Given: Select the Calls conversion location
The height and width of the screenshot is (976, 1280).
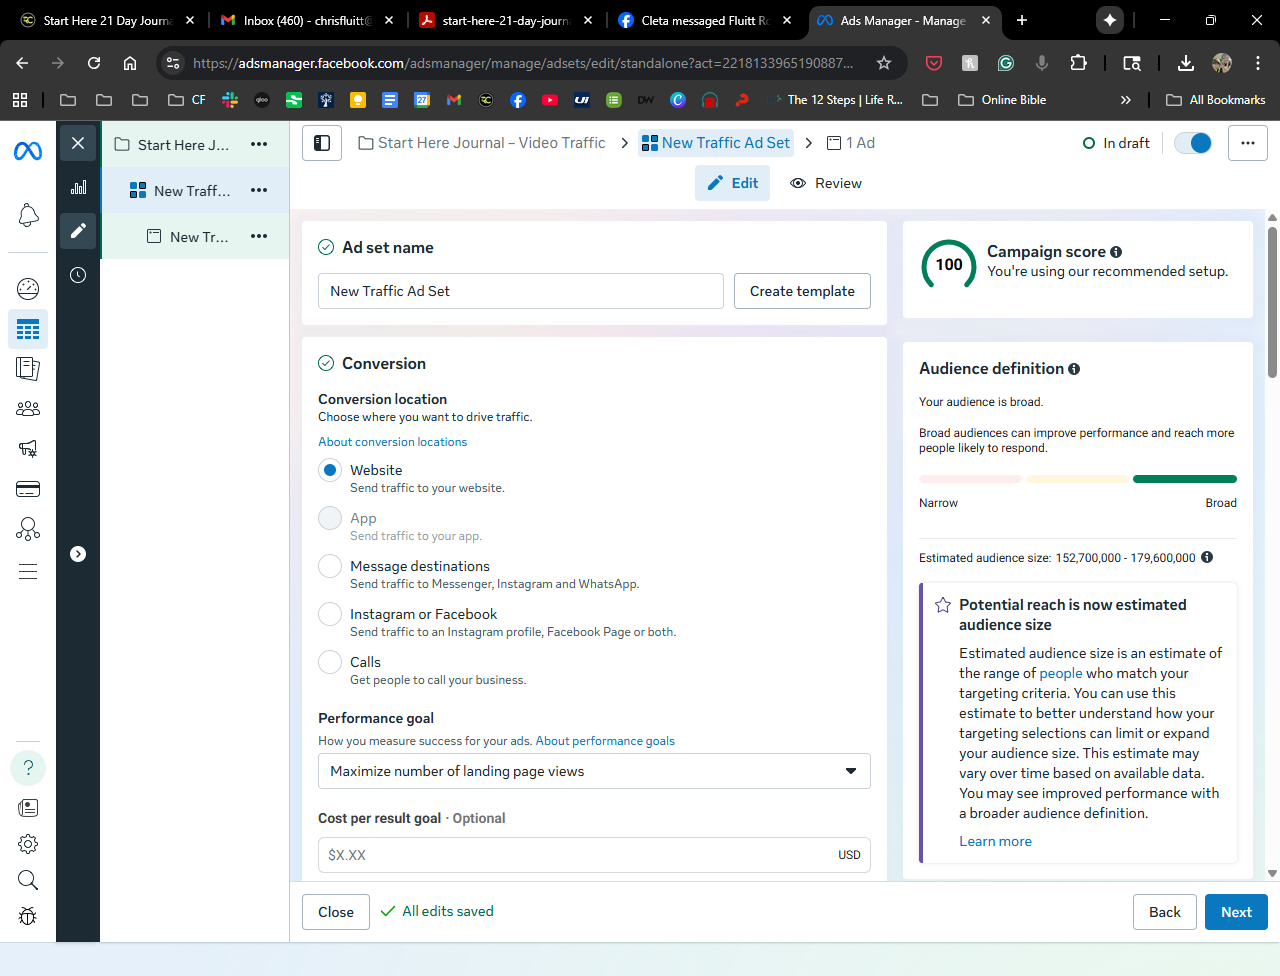Looking at the screenshot, I should [x=330, y=662].
